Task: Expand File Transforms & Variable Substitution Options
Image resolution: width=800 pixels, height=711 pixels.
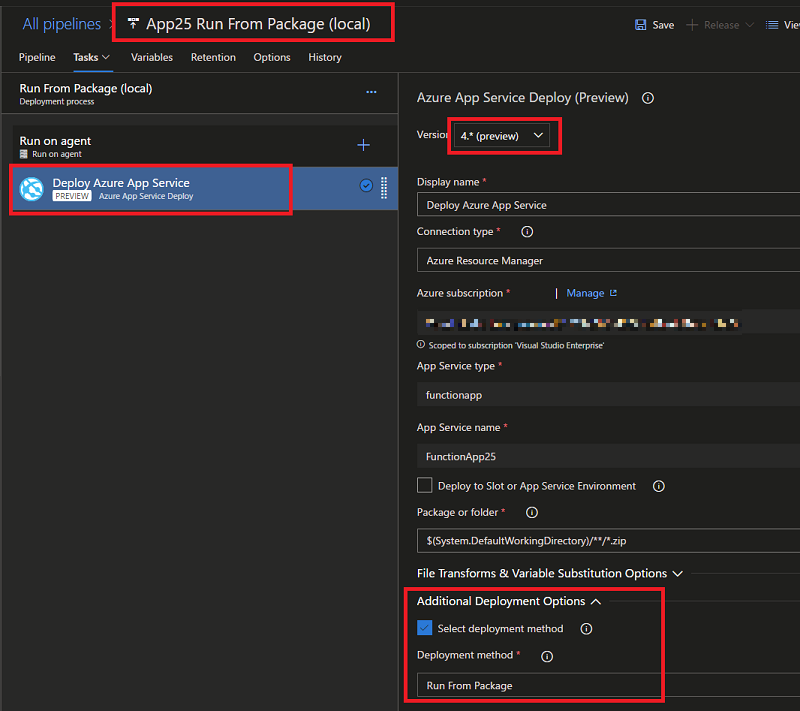Action: click(x=549, y=574)
